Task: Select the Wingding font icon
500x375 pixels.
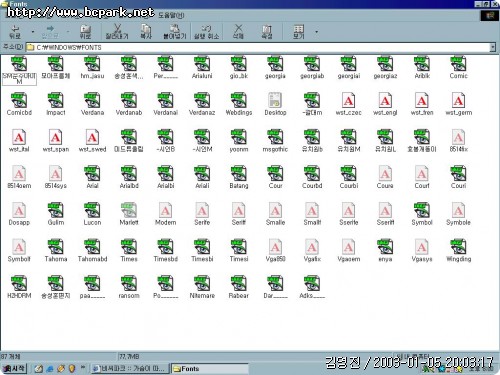Action: pyautogui.click(x=458, y=251)
